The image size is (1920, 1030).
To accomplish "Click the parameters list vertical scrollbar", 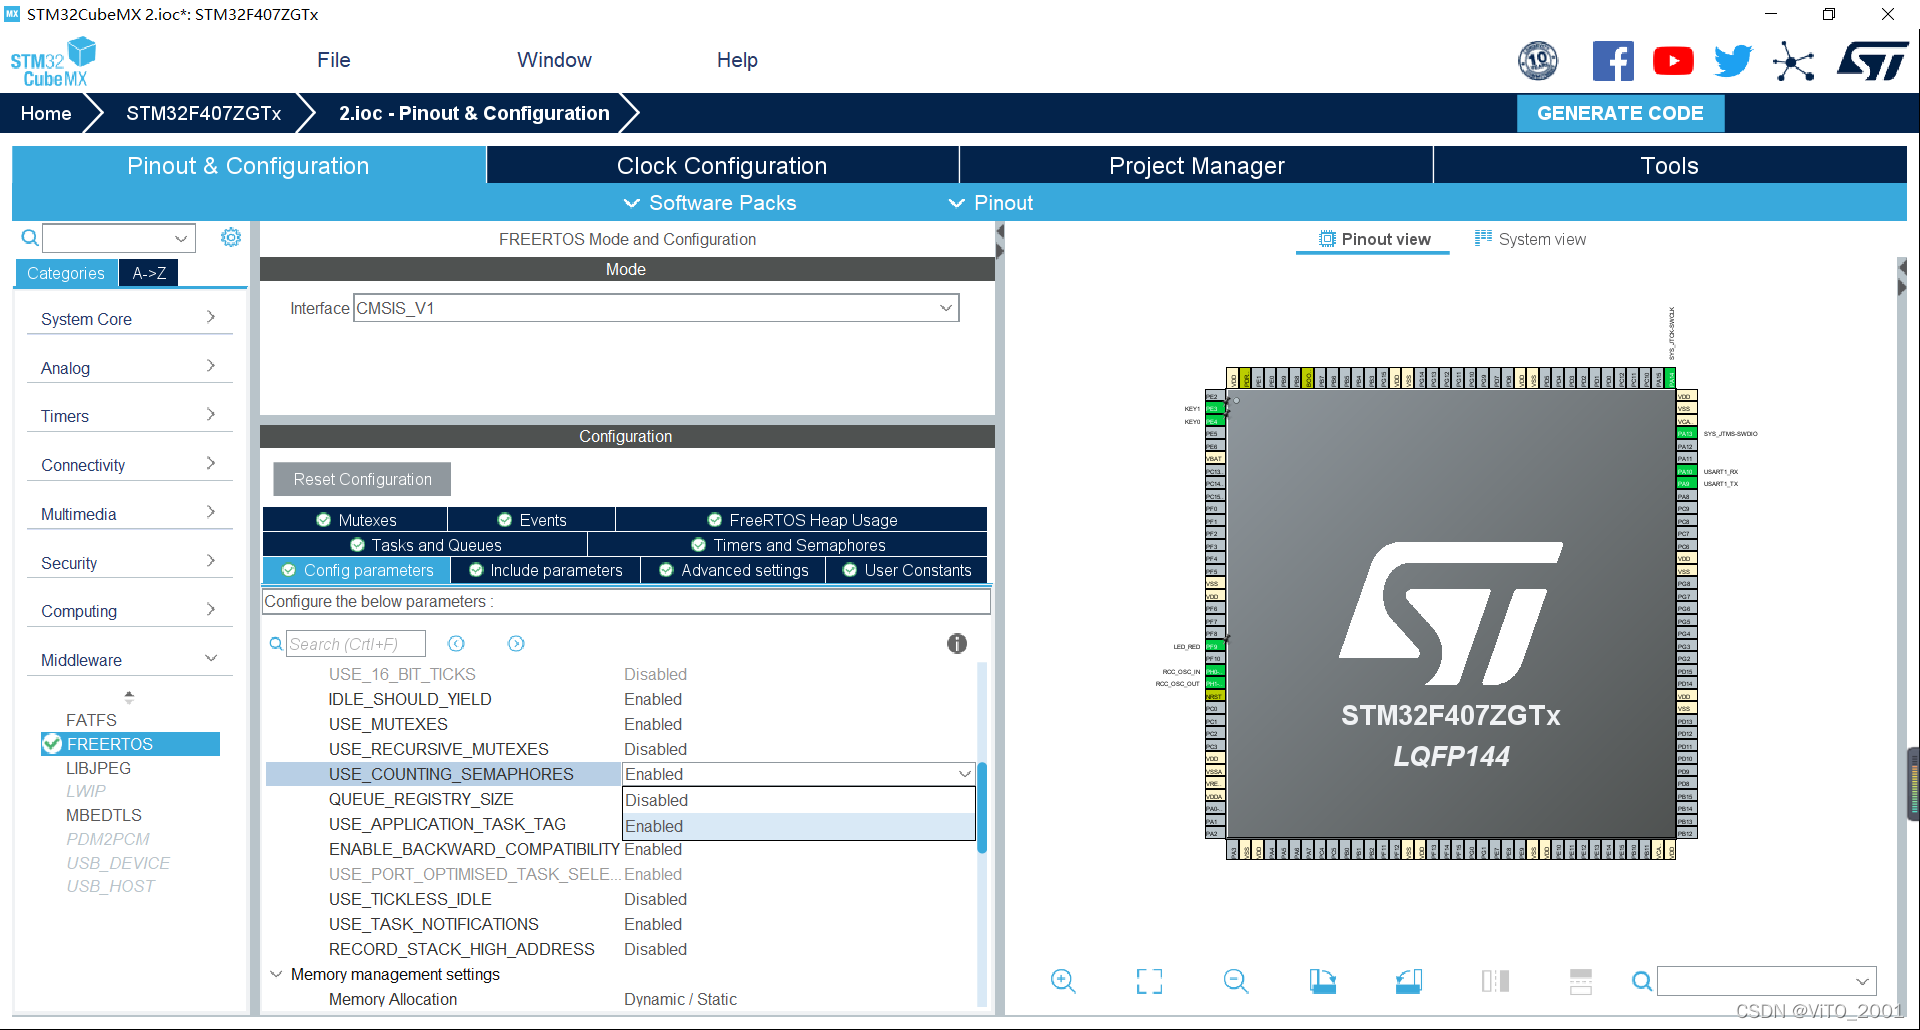I will pos(982,808).
